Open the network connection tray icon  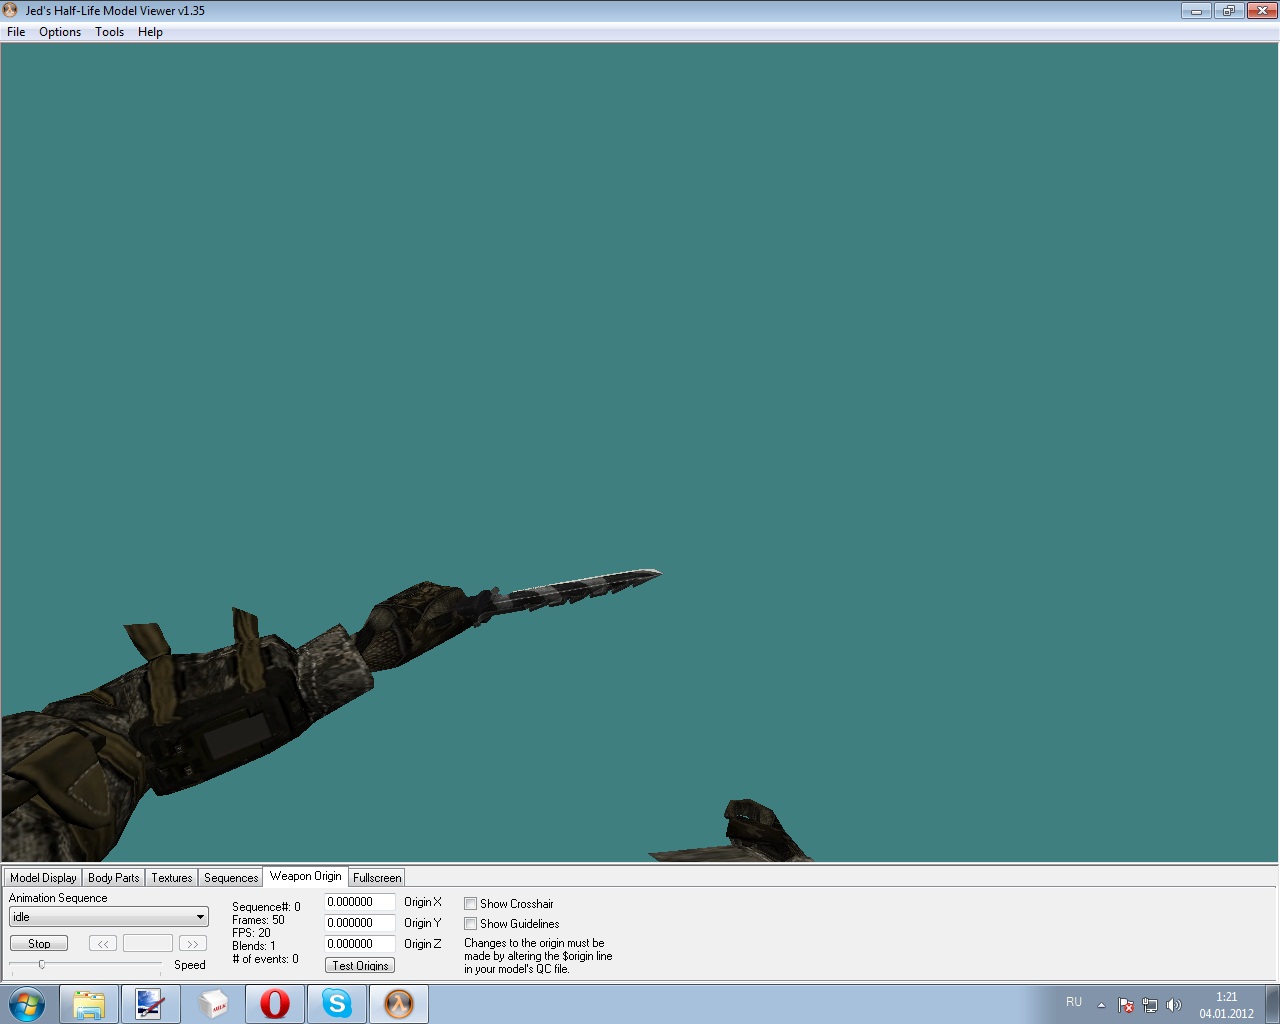point(1150,1005)
